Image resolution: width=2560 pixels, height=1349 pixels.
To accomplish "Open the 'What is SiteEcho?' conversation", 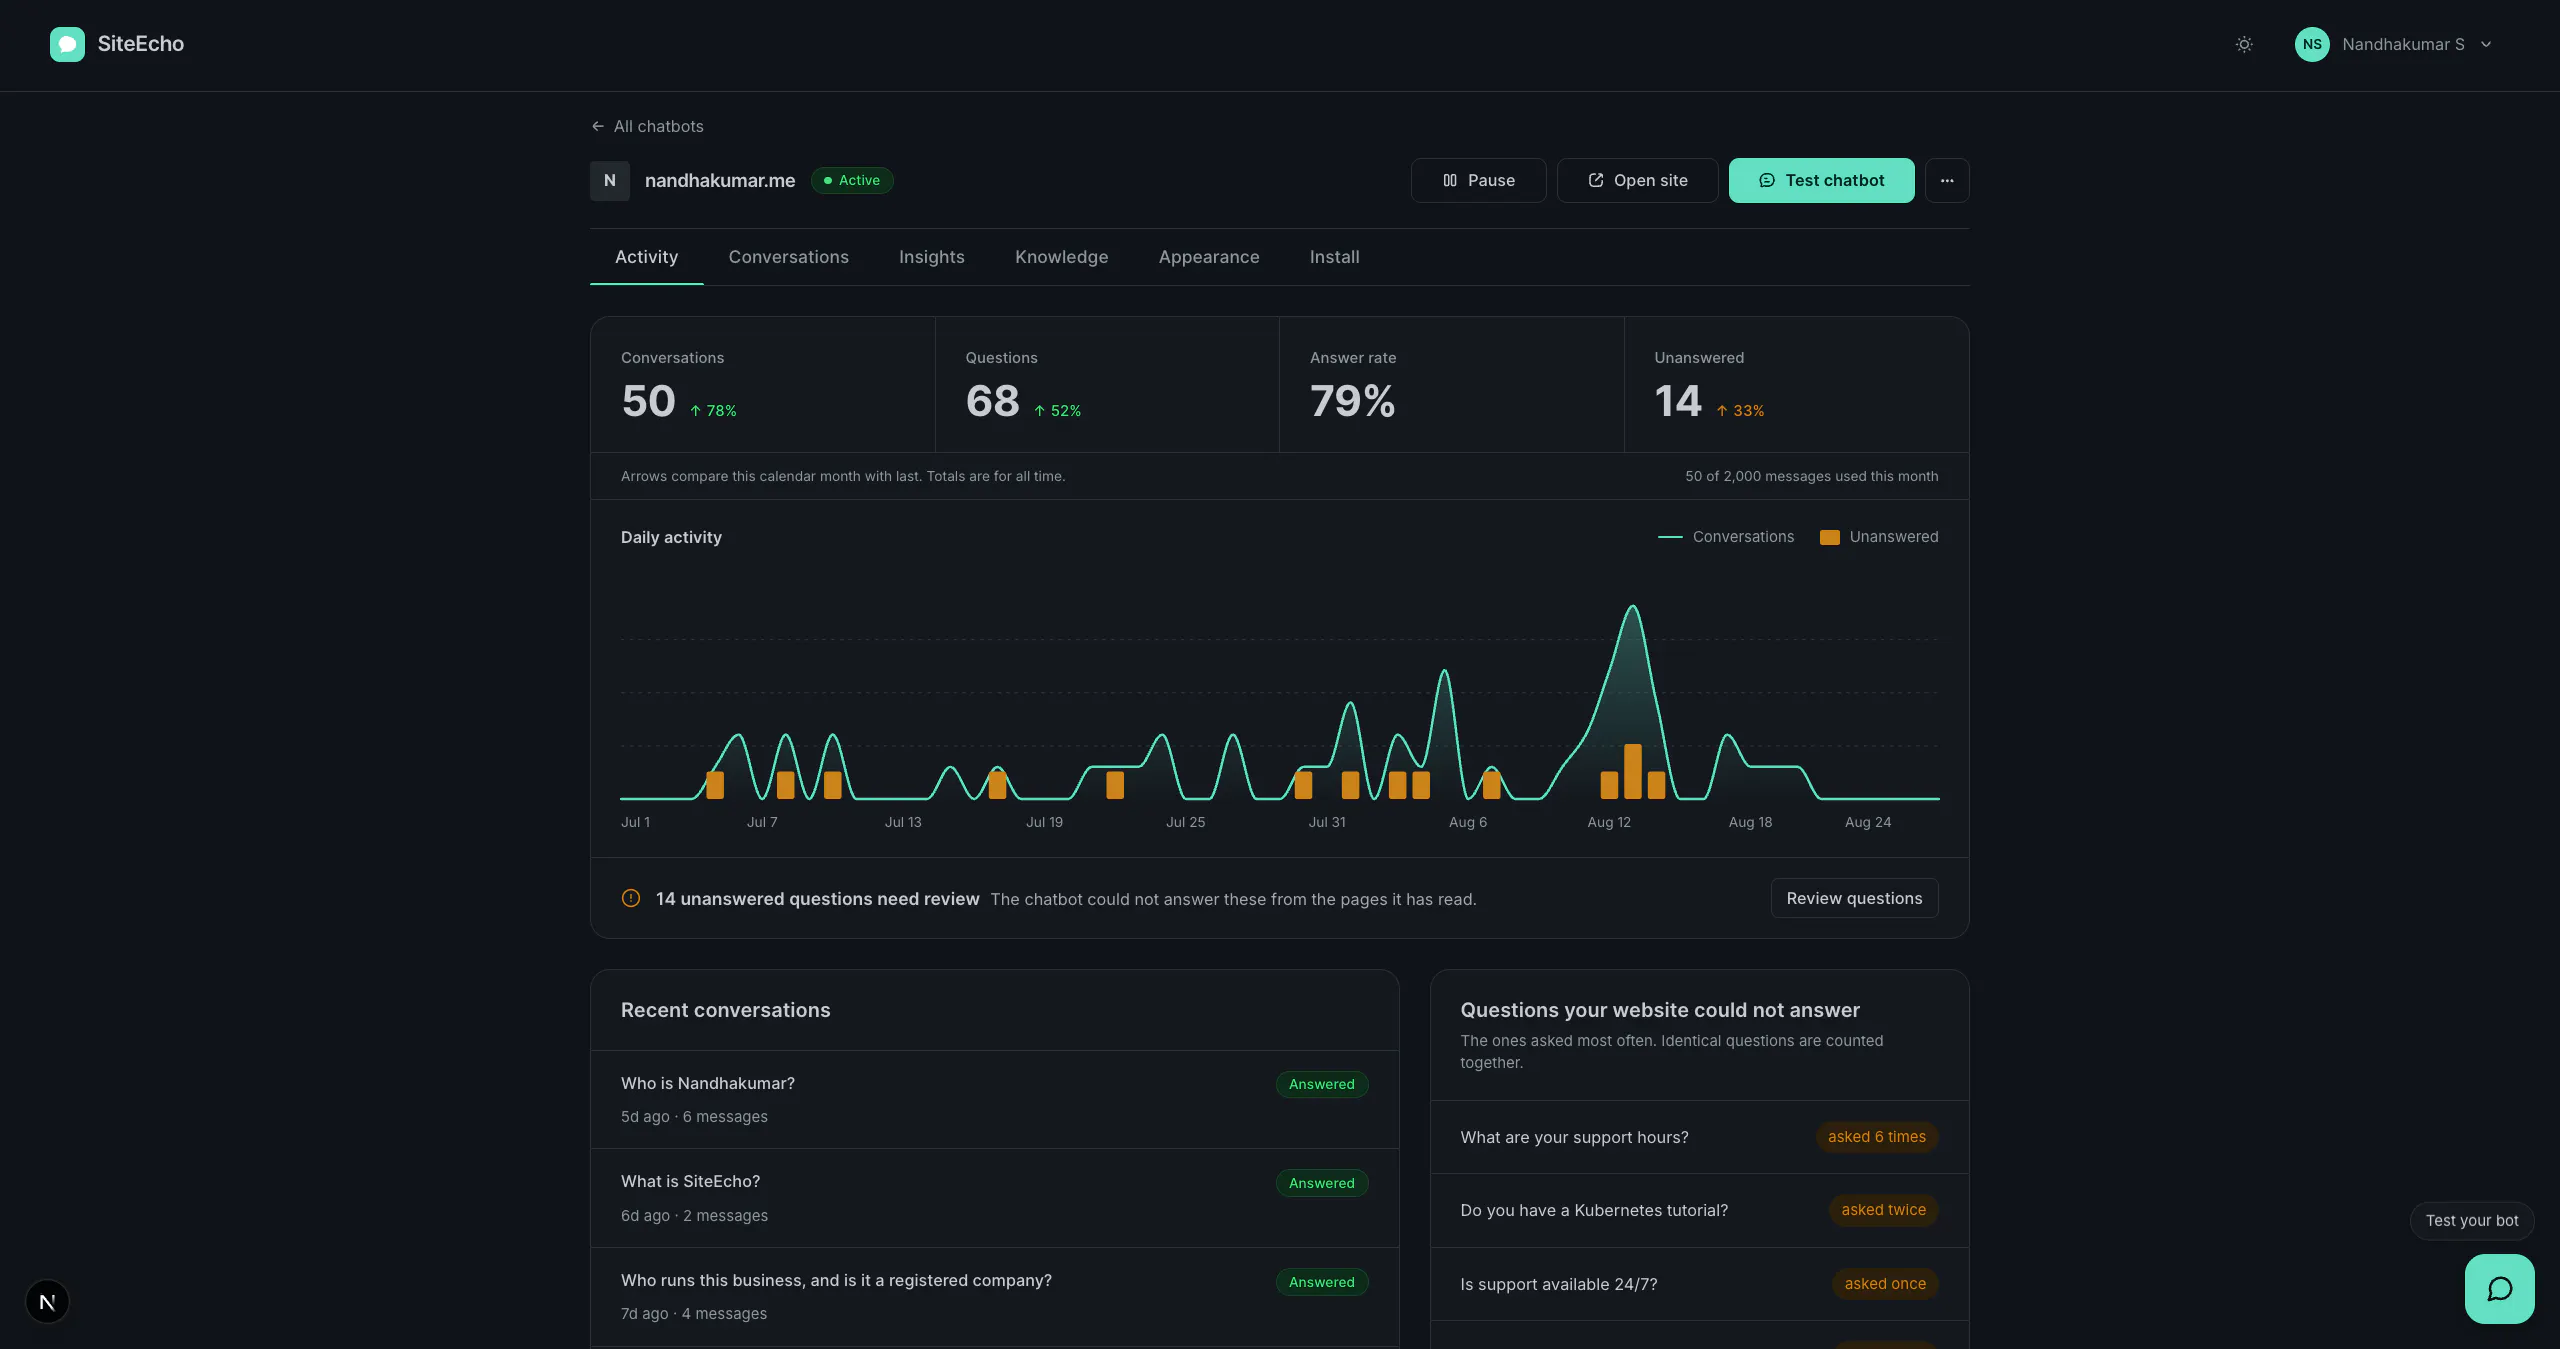I will pyautogui.click(x=994, y=1198).
